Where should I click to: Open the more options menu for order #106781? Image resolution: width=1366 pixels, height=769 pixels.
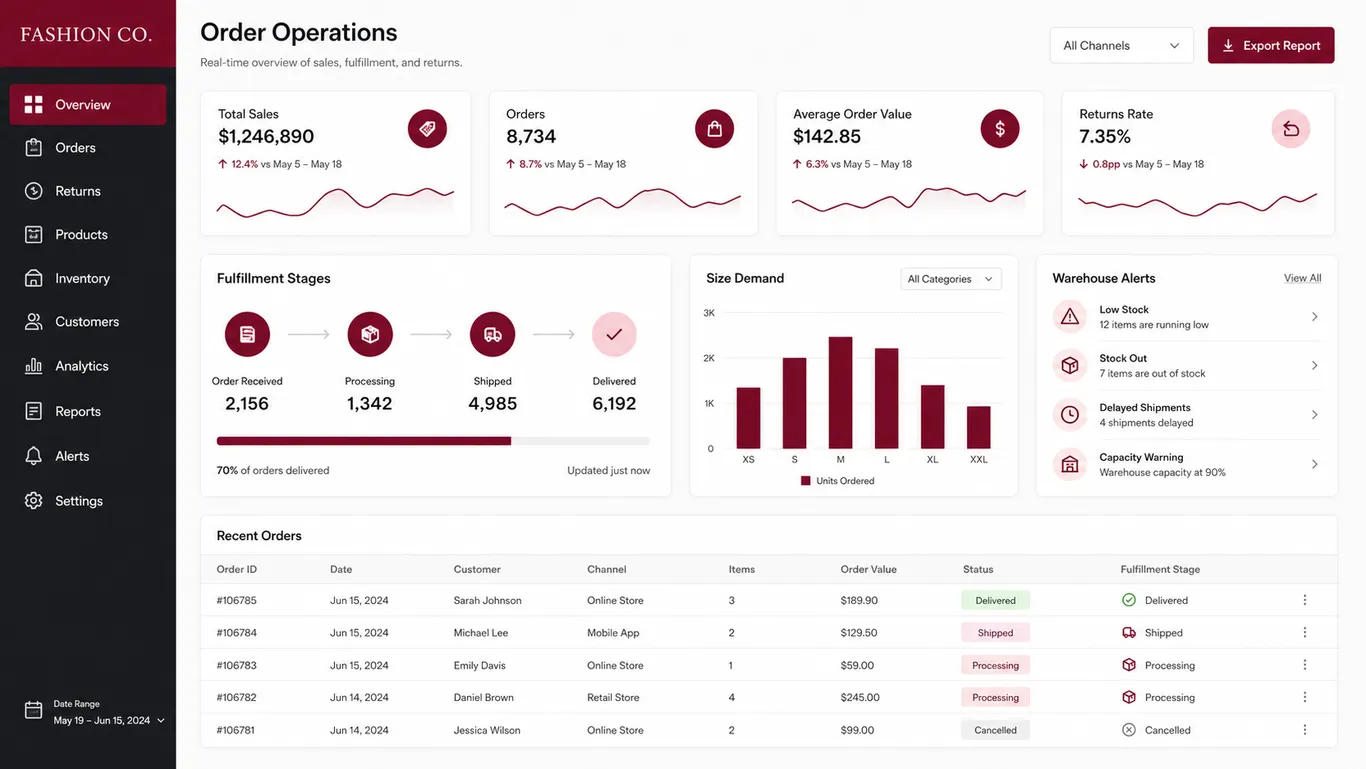click(x=1305, y=730)
